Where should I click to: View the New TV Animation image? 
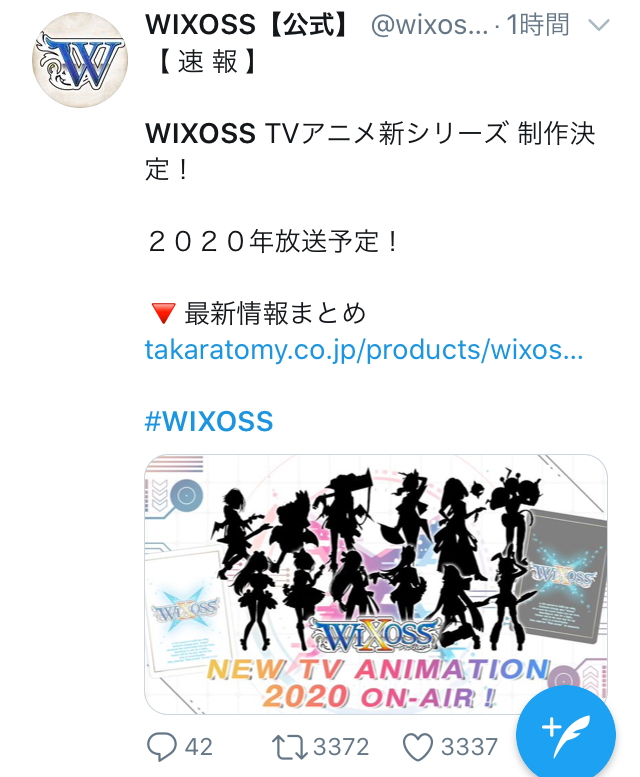point(375,584)
